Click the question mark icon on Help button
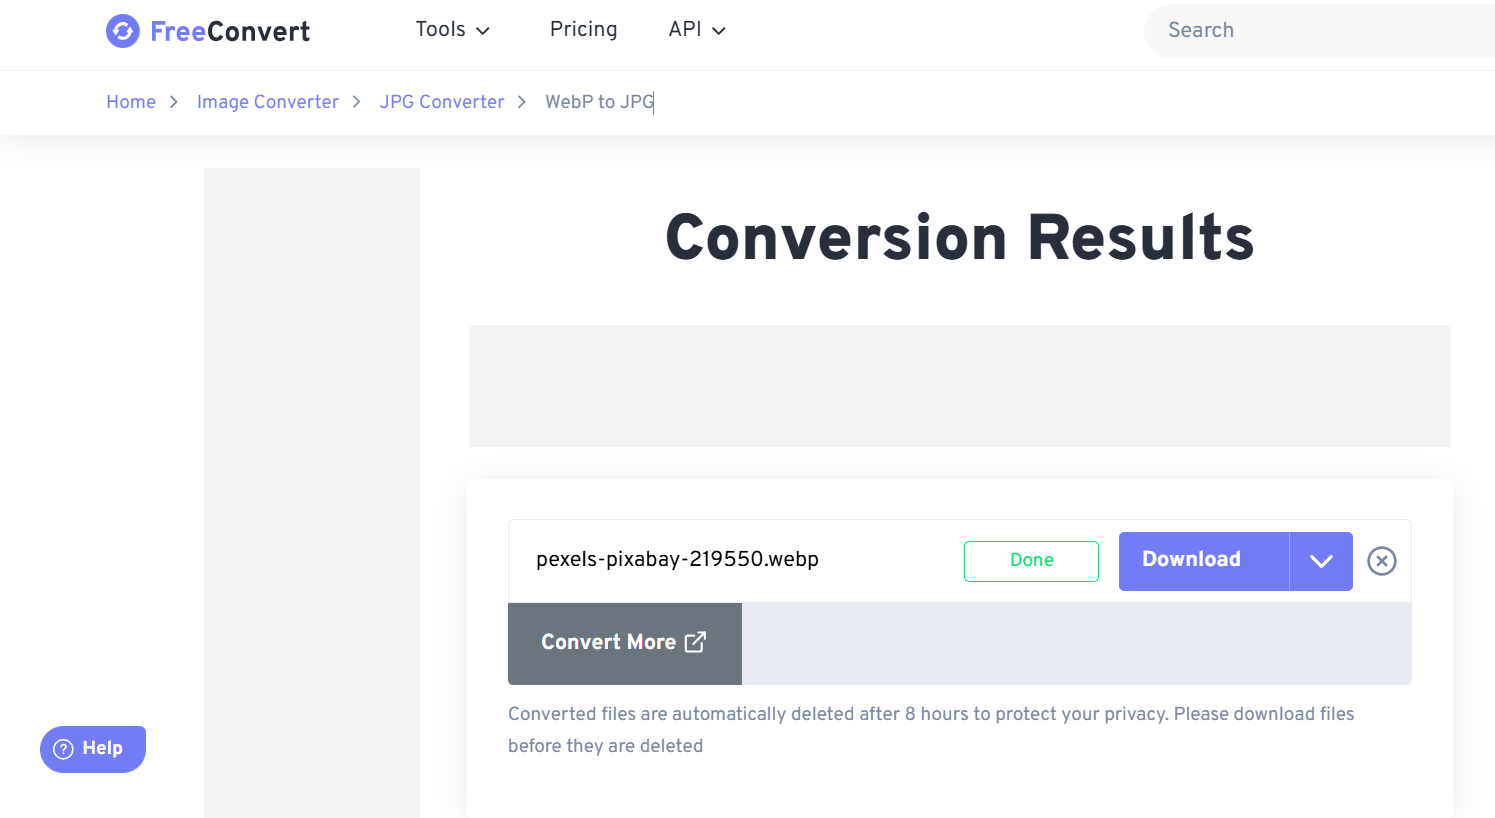This screenshot has height=818, width=1495. pyautogui.click(x=63, y=749)
